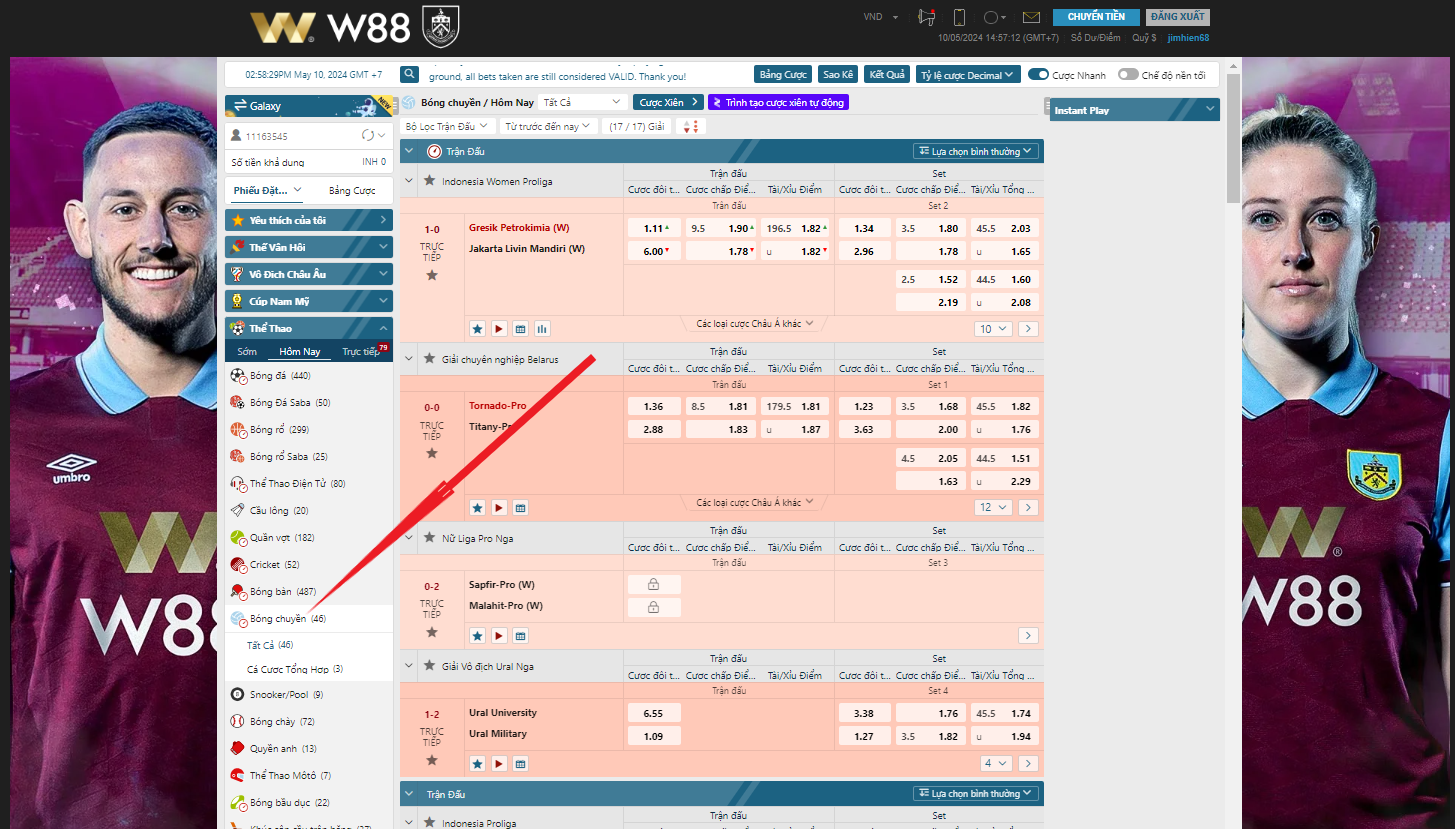Click the Cầu lông badminton icon
The width and height of the screenshot is (1455, 829).
pyautogui.click(x=238, y=511)
